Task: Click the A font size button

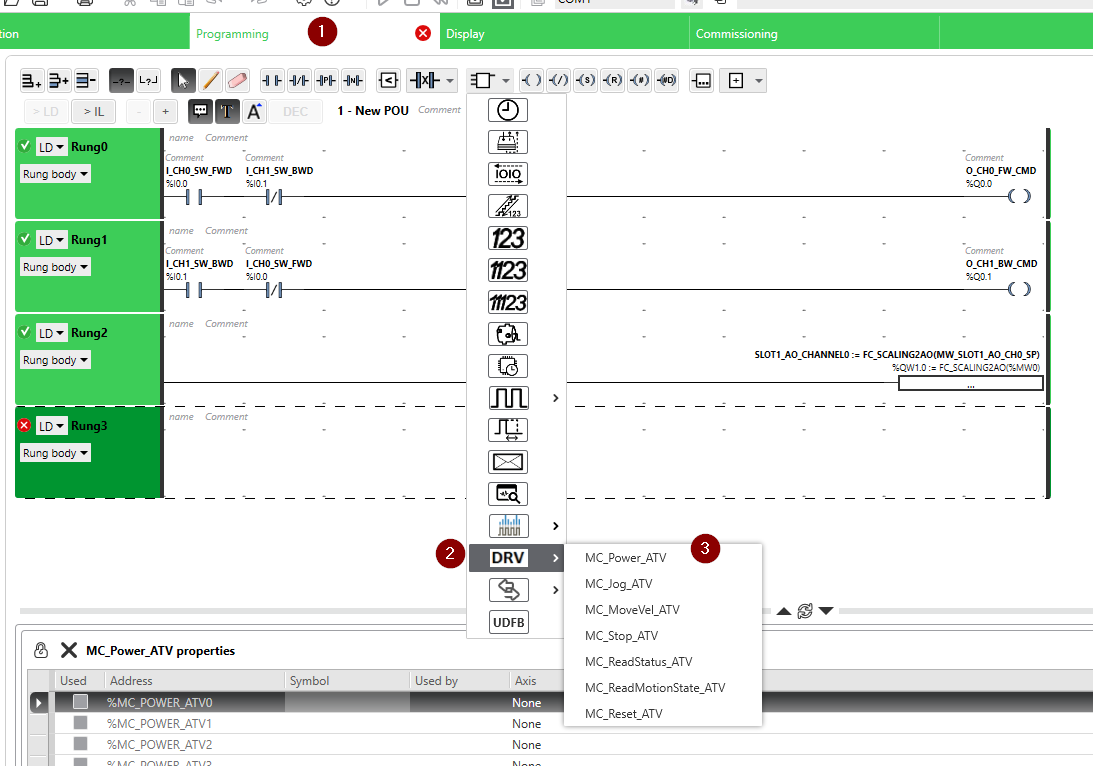Action: point(254,112)
